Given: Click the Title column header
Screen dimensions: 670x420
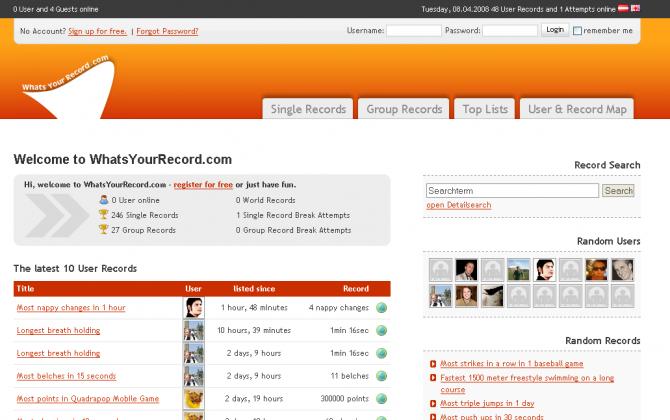Looking at the screenshot, I should (25, 289).
